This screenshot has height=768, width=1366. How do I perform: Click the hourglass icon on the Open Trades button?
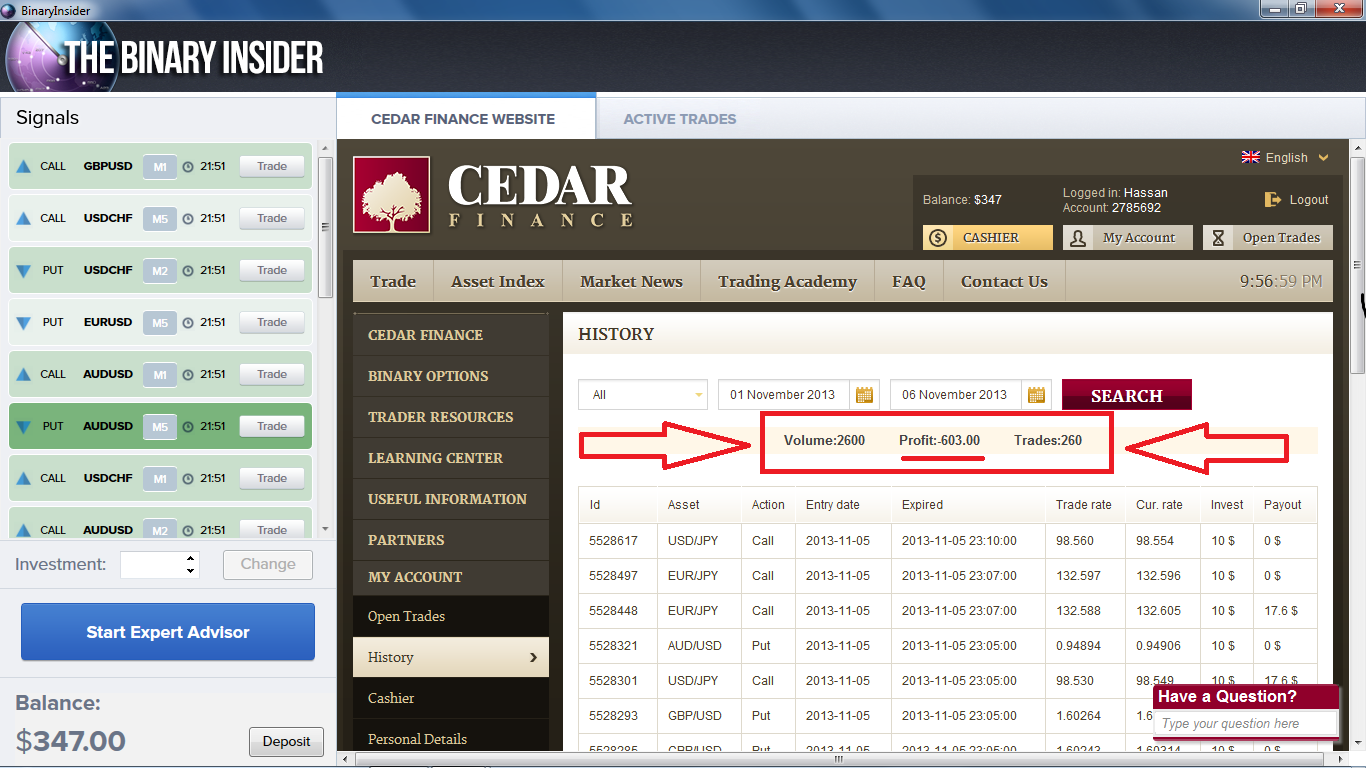(1218, 238)
